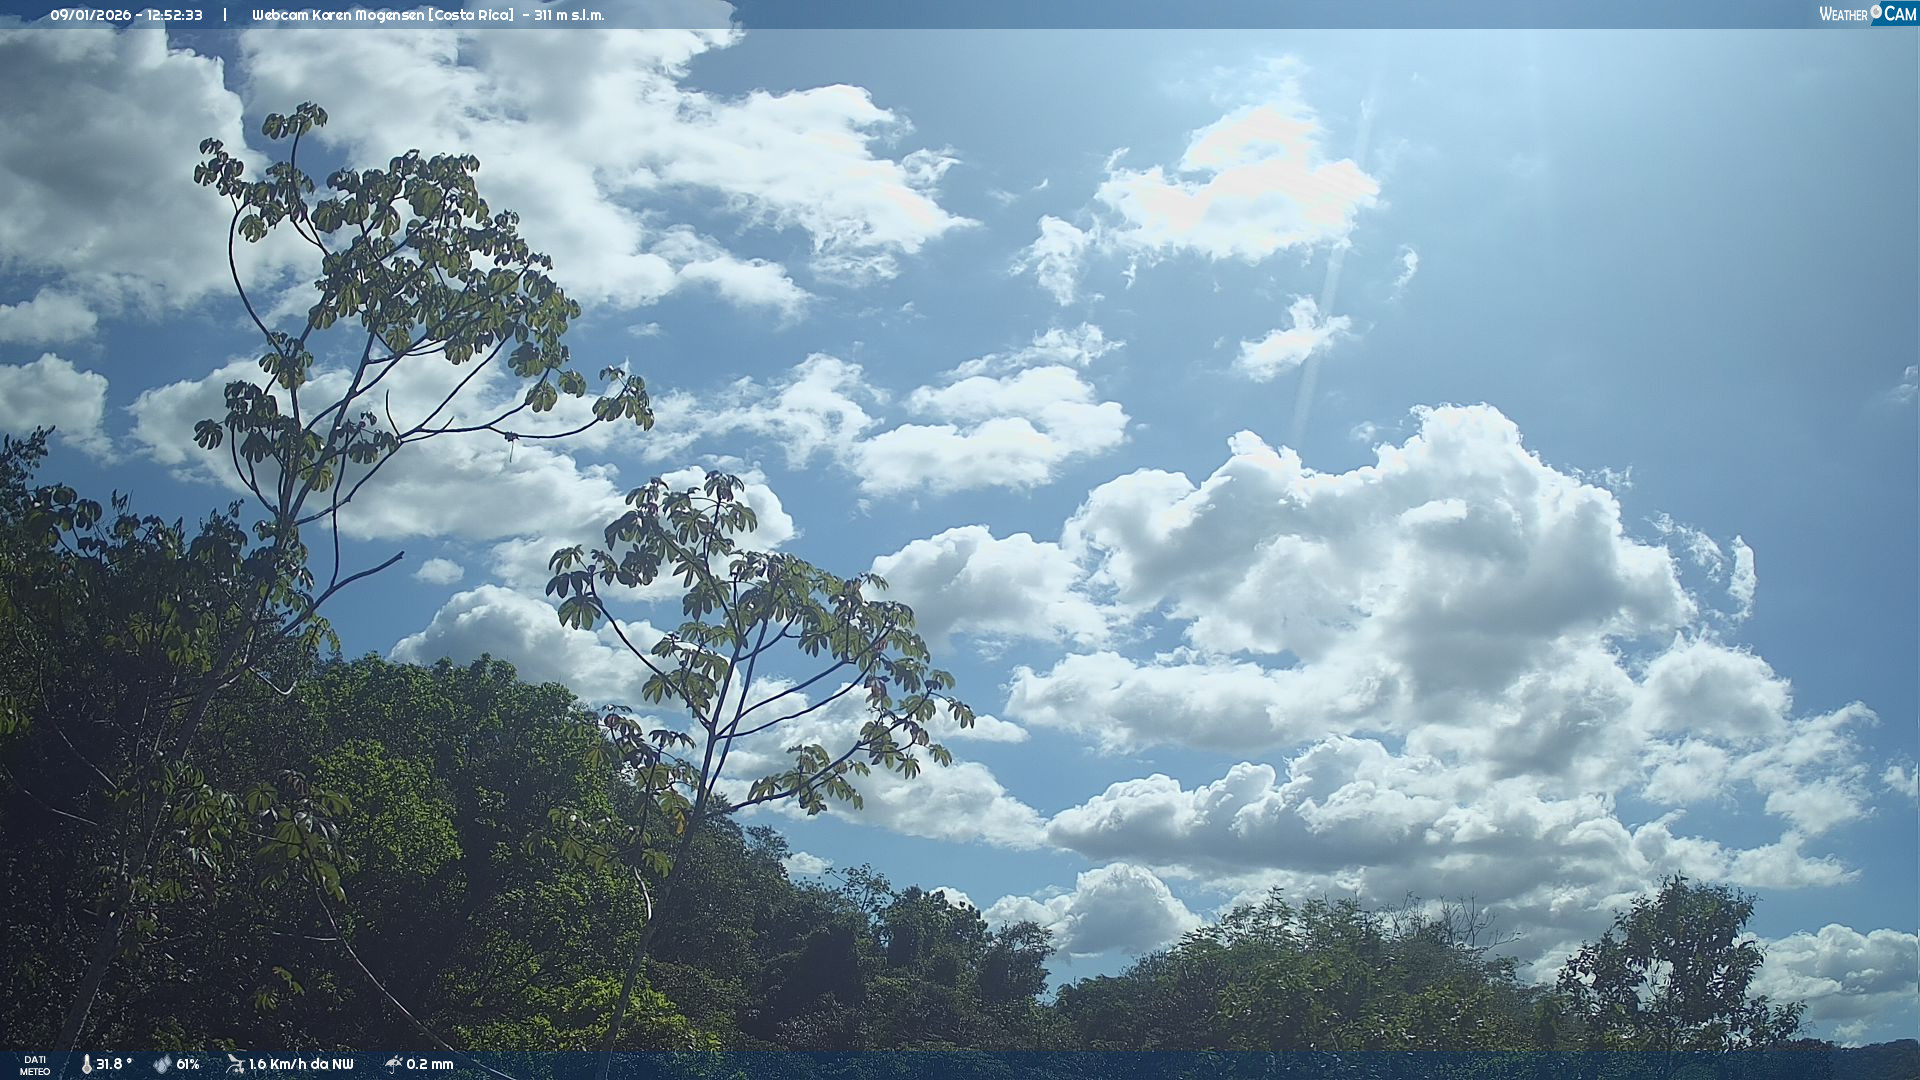Click the thermometer temperature icon
The height and width of the screenshot is (1080, 1920).
tap(86, 1064)
